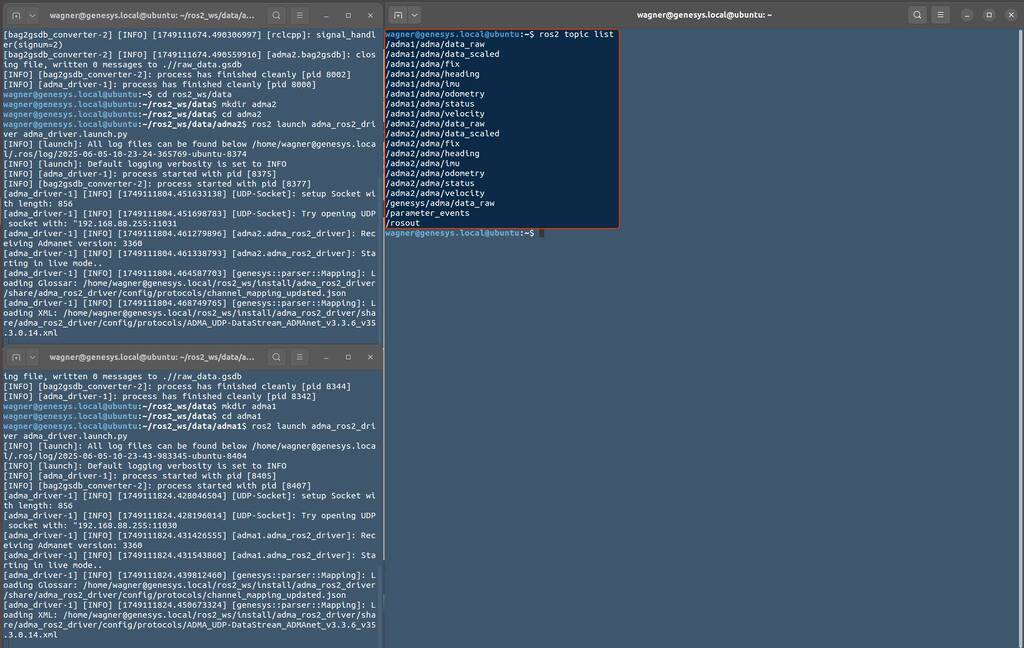Image resolution: width=1024 pixels, height=648 pixels.
Task: Close the right terminal window
Action: [x=1012, y=15]
